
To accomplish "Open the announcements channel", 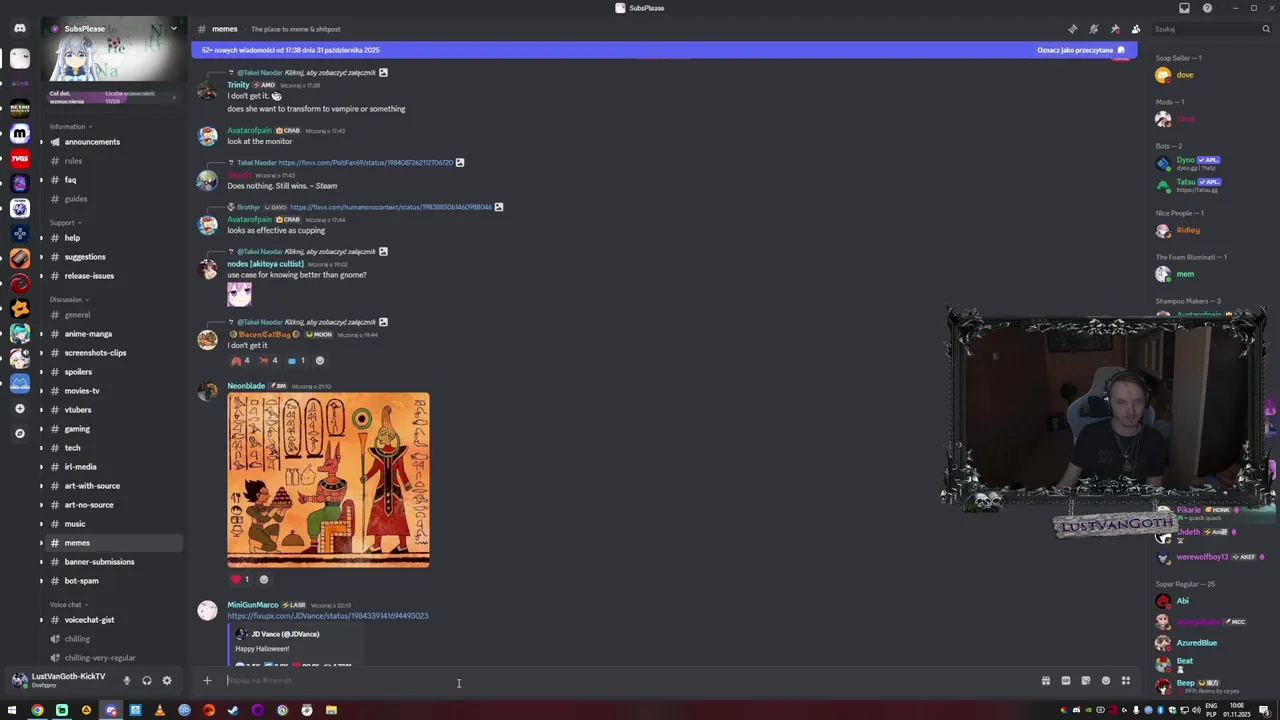I will pyautogui.click(x=111, y=142).
